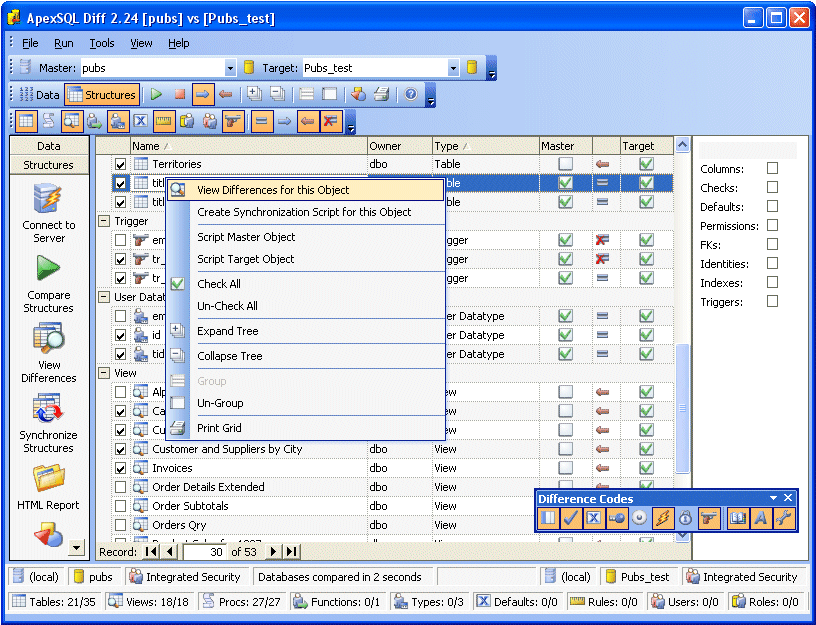This screenshot has width=816, height=625.
Task: Toggle the Tables filter icon in the object toolbar
Action: [x=26, y=122]
